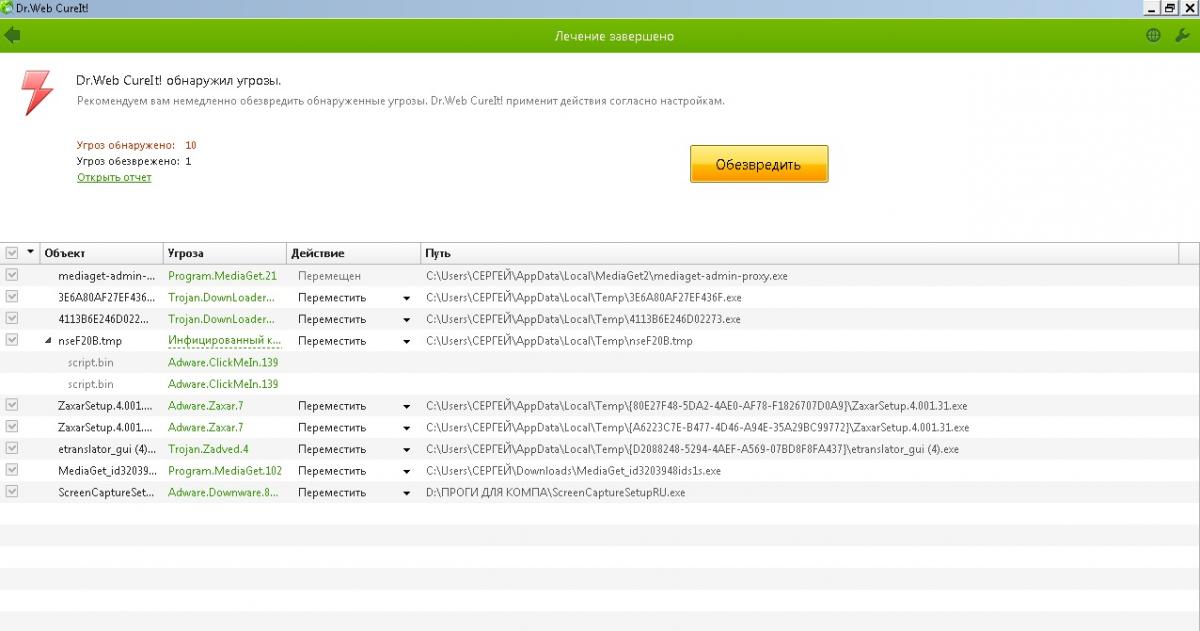Open action dropdown for nseF20B.tmp row
1200x631 pixels.
[x=407, y=341]
